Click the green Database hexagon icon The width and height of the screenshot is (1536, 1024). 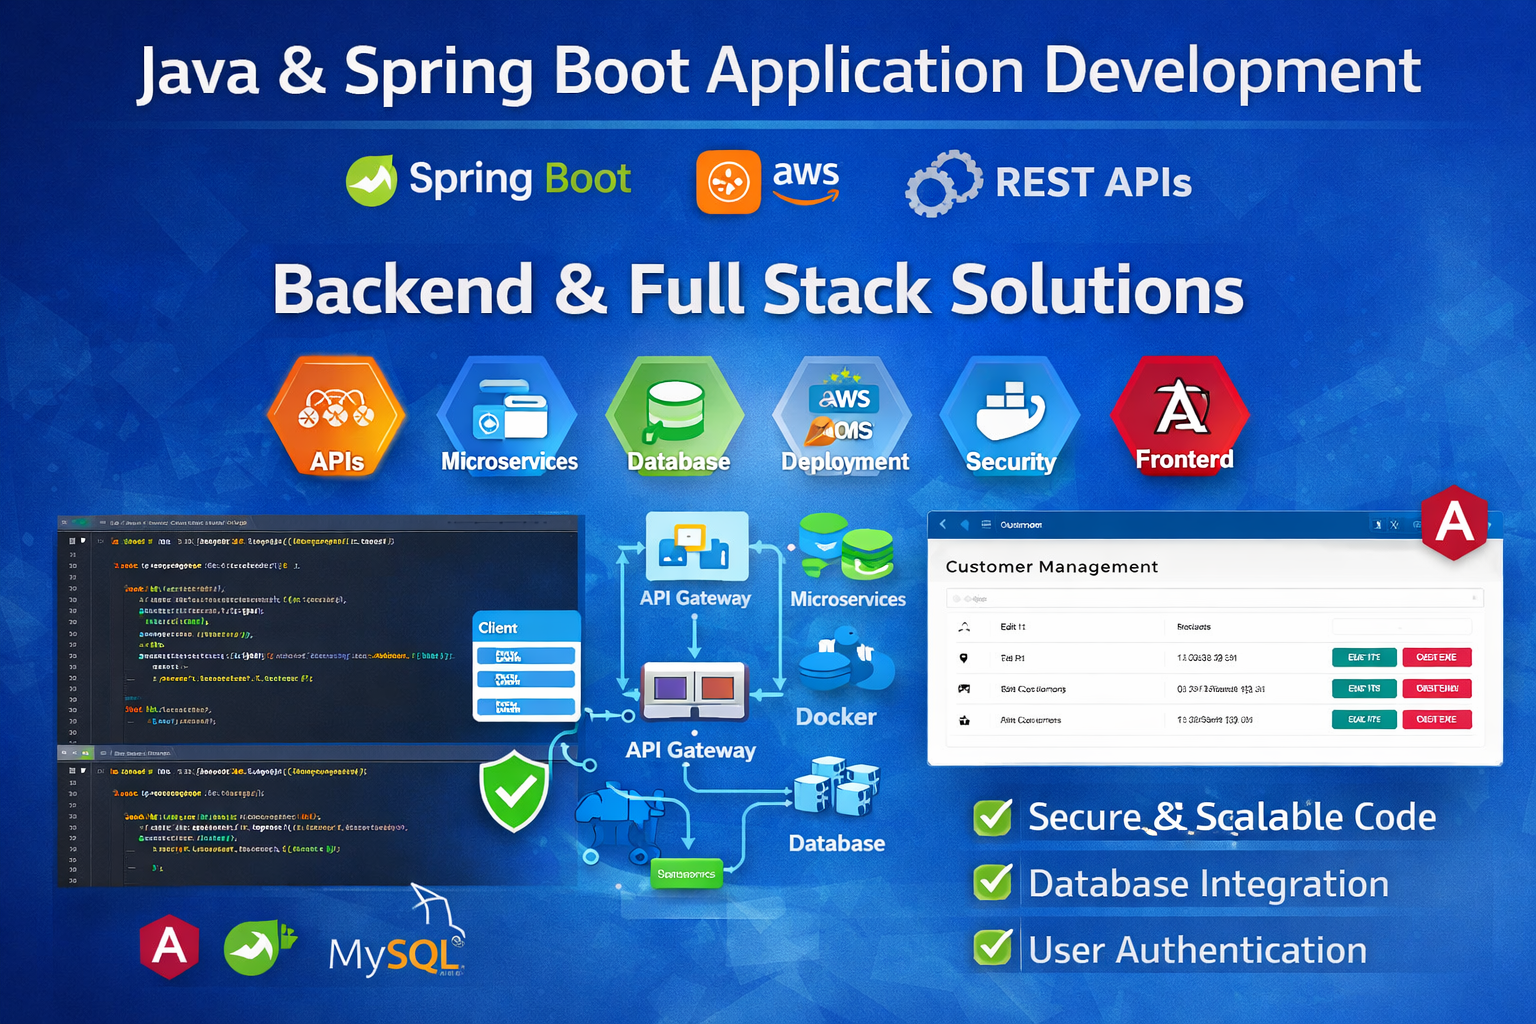point(676,416)
